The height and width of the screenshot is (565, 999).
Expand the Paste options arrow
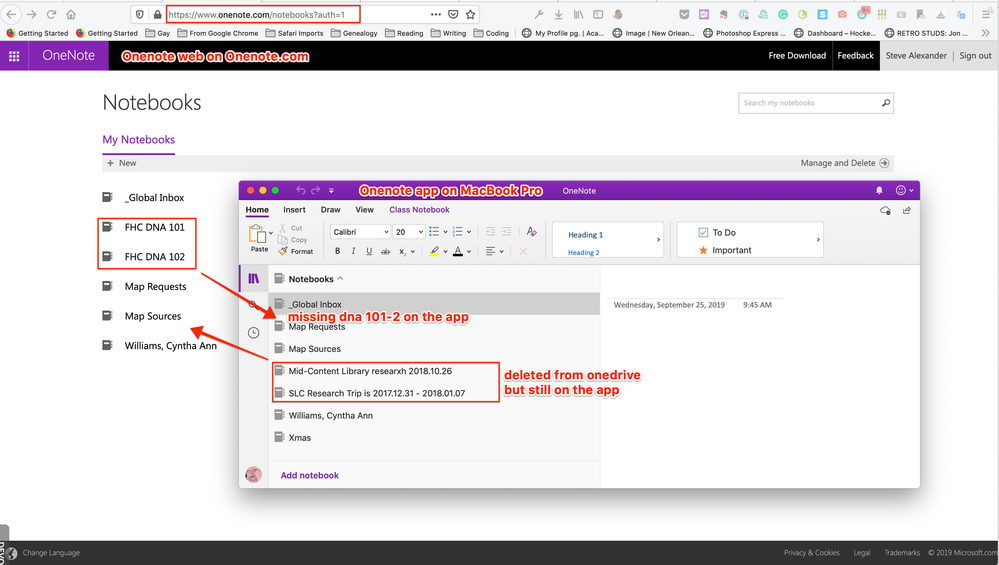click(271, 233)
